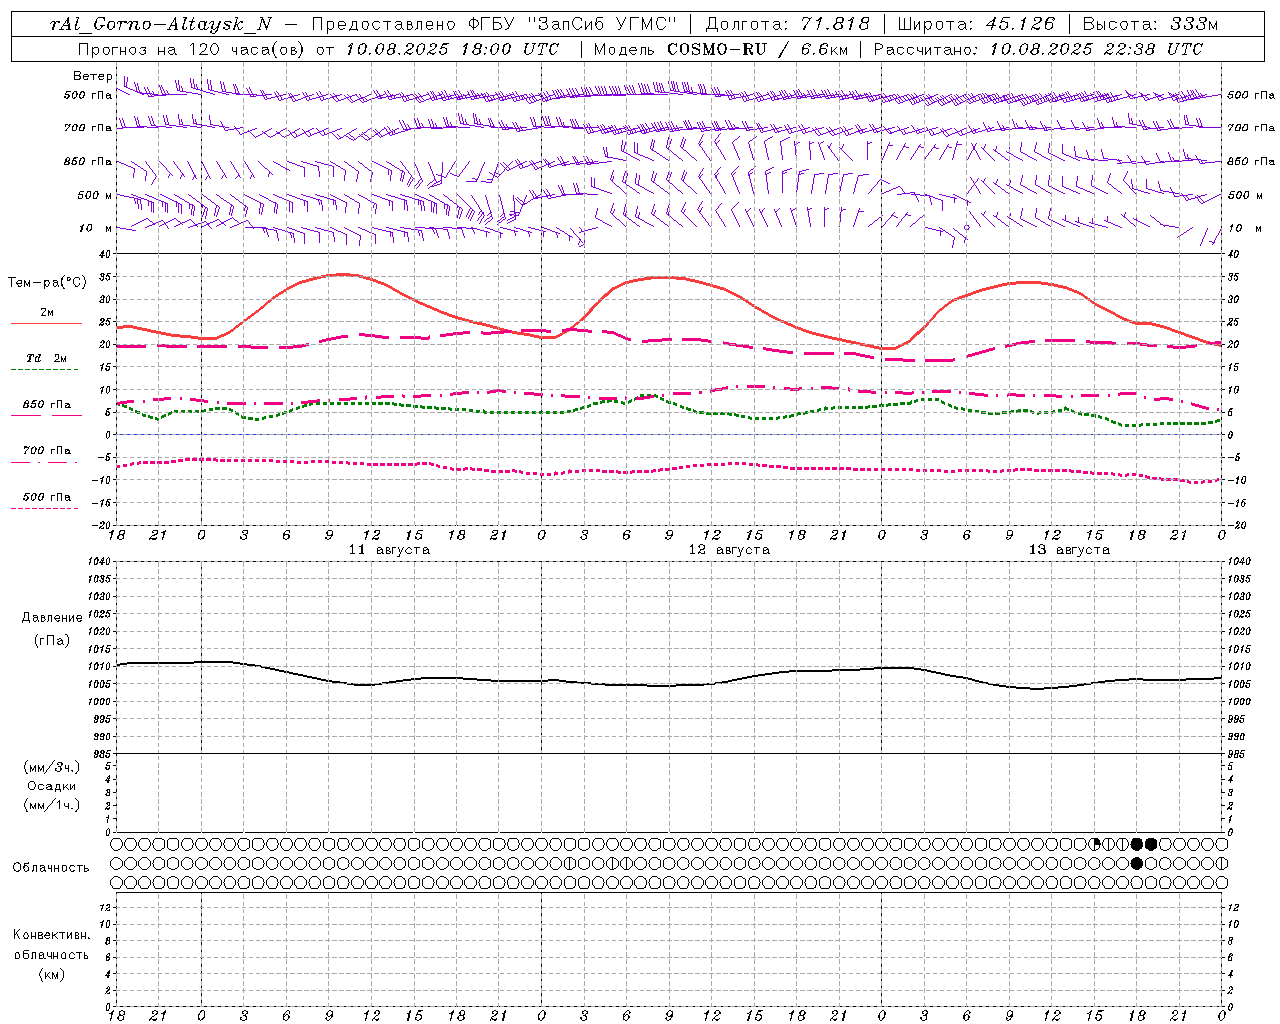Click the elevation text Высота: 333м
The image size is (1280, 1024).
pos(1151,25)
